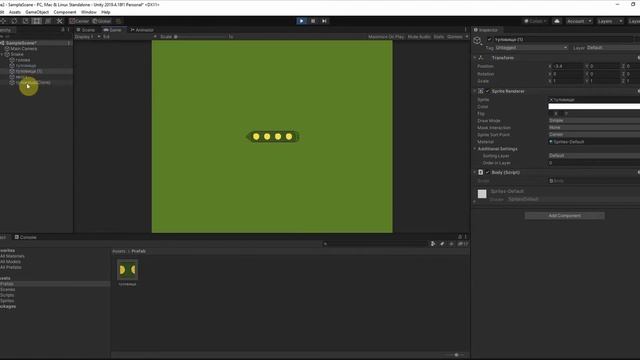Open the Console tab

coord(26,237)
